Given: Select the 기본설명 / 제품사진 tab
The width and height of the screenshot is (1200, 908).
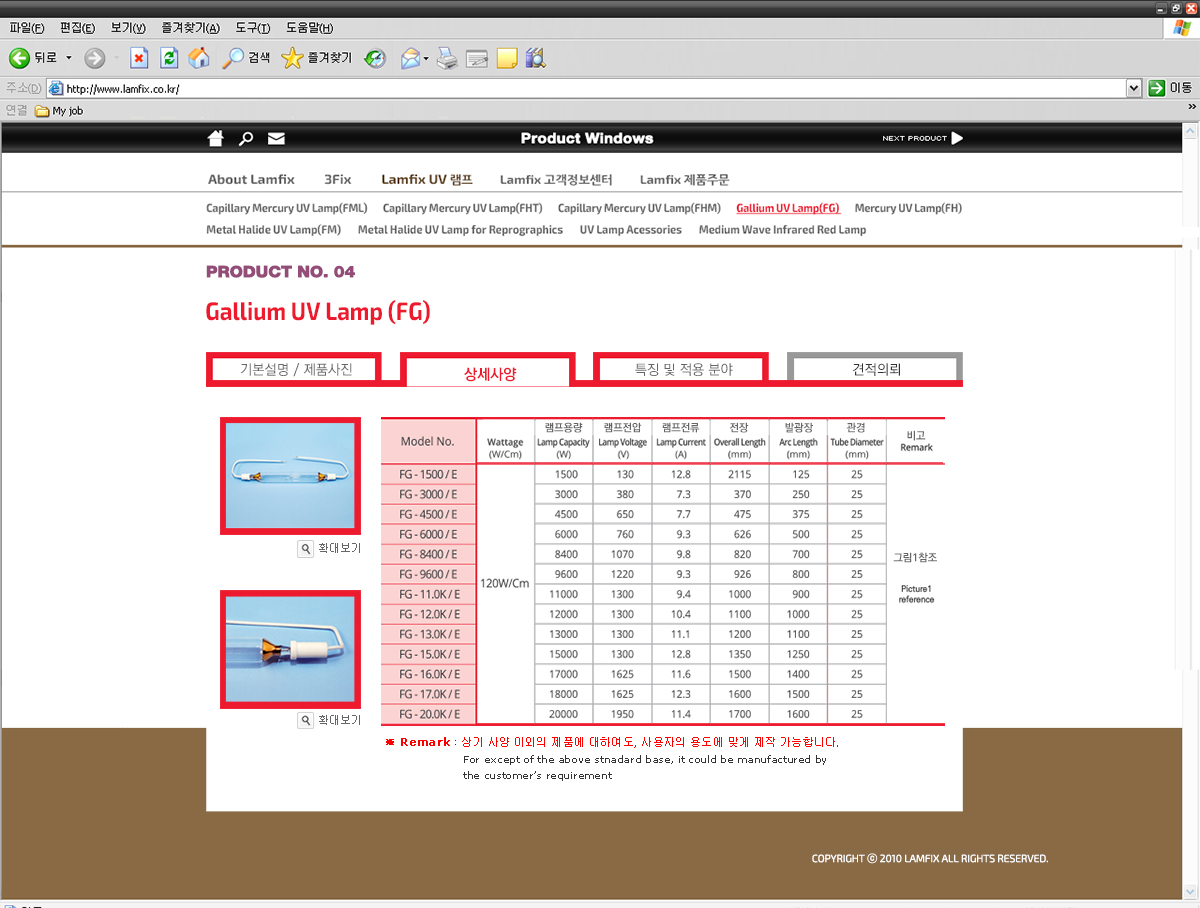Looking at the screenshot, I should click(x=295, y=369).
